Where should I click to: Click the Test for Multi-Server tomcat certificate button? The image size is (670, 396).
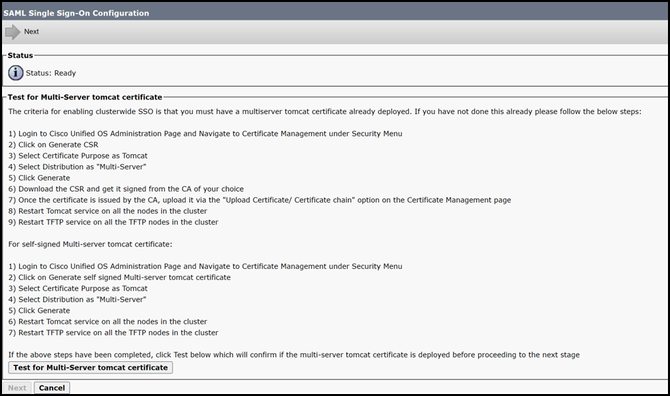[91, 367]
